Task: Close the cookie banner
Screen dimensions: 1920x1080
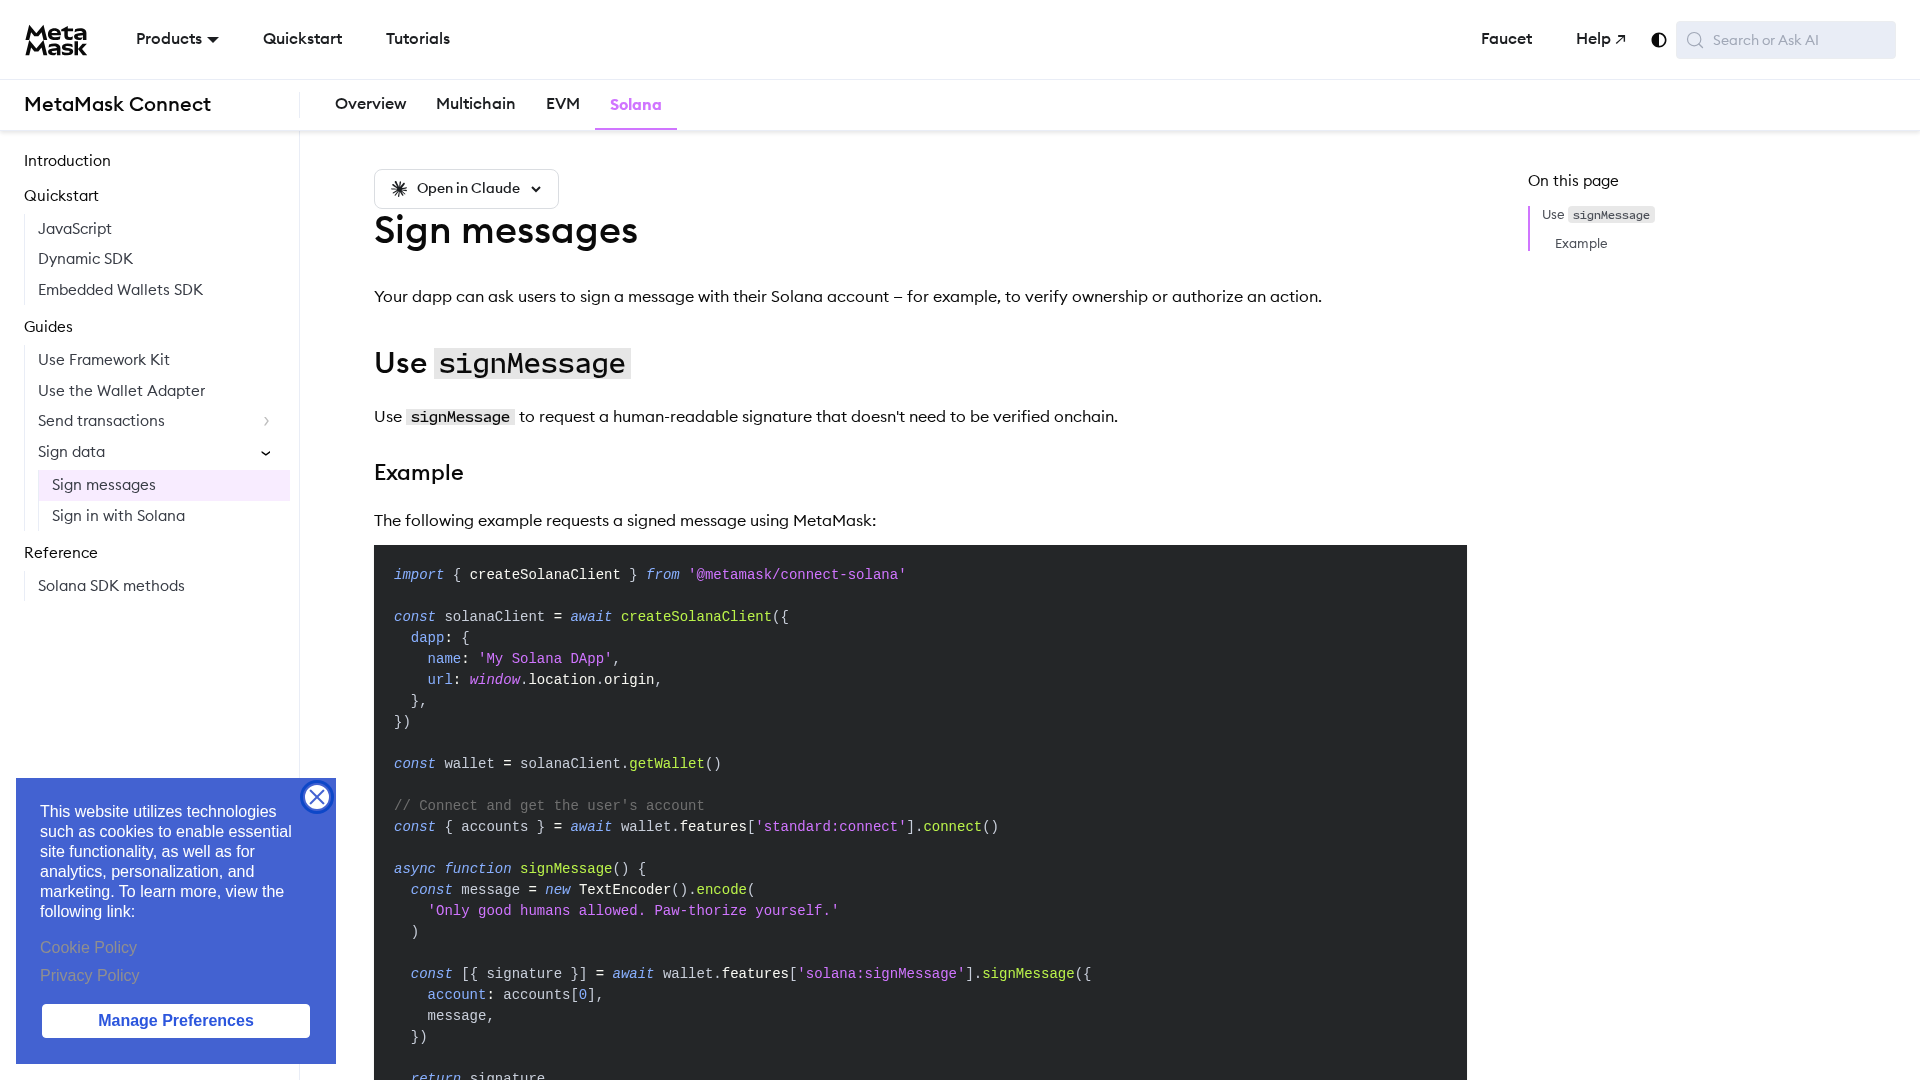Action: [x=317, y=797]
